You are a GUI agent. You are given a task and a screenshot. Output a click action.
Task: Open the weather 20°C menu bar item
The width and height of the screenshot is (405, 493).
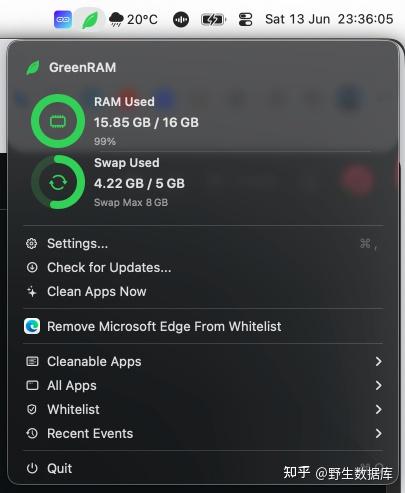coord(133,19)
